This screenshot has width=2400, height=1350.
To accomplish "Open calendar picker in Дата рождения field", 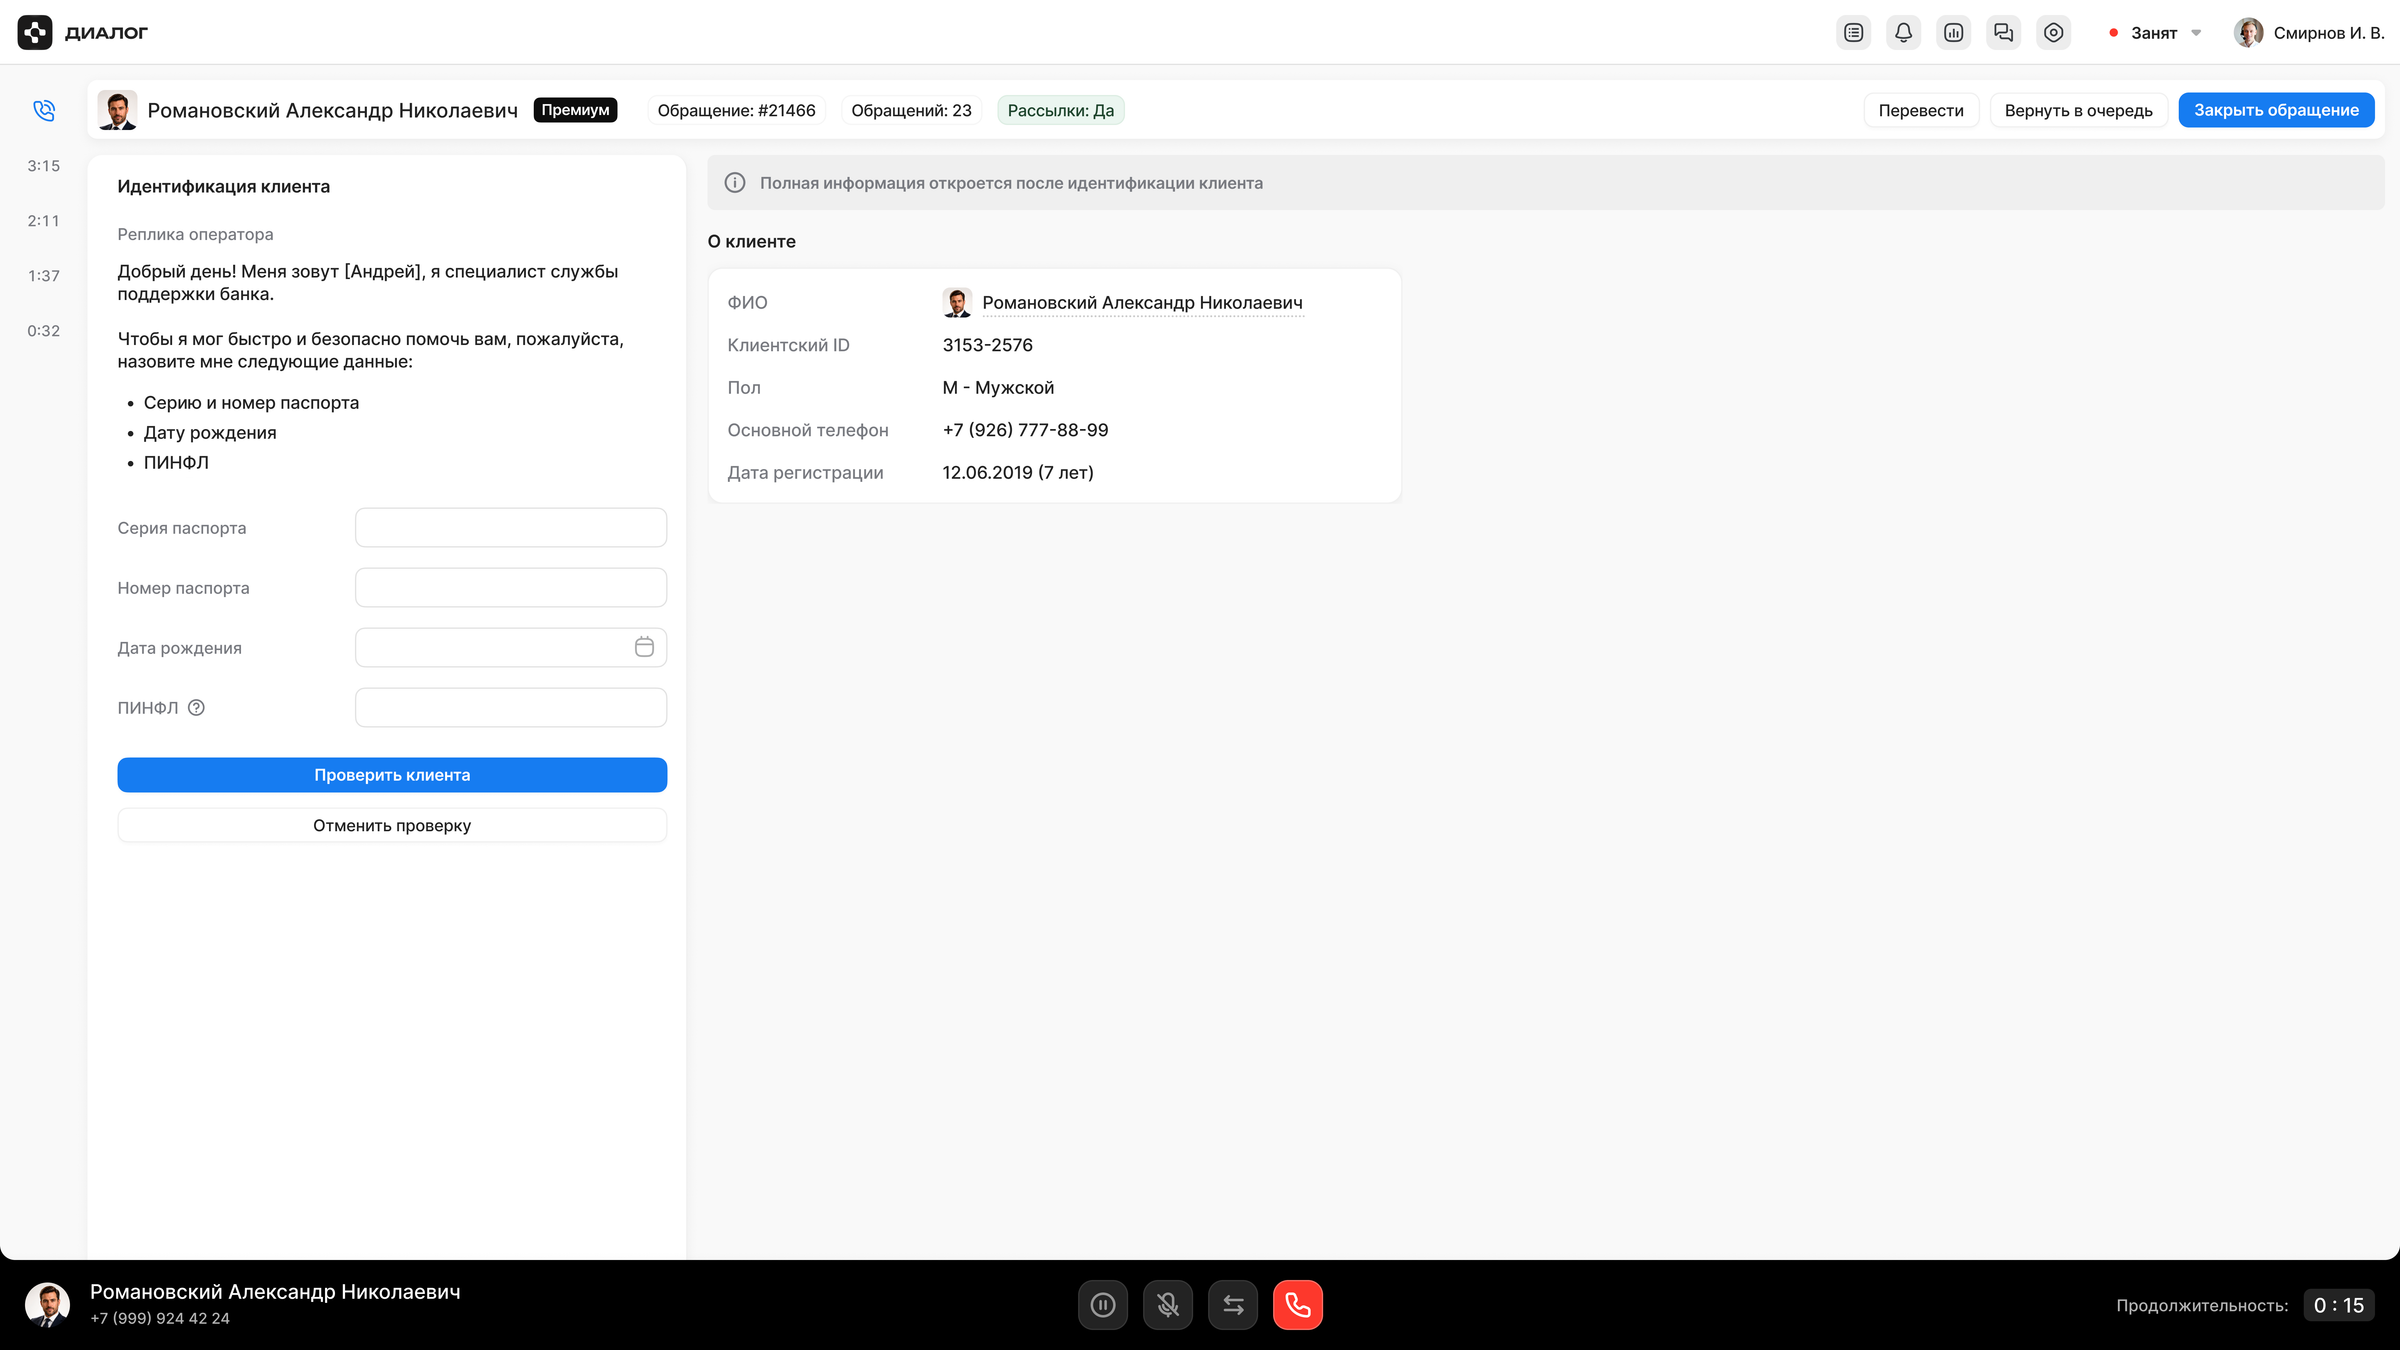I will point(644,647).
